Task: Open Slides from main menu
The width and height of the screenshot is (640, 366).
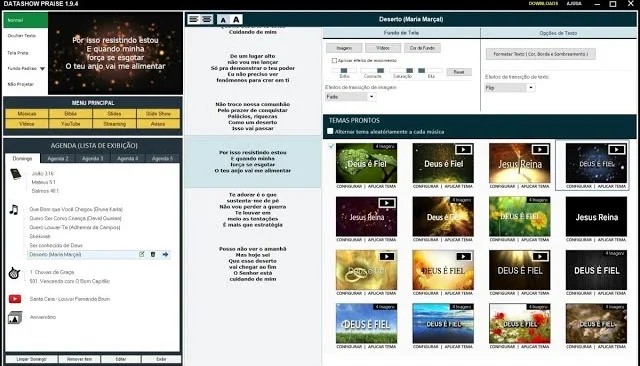Action: click(114, 113)
